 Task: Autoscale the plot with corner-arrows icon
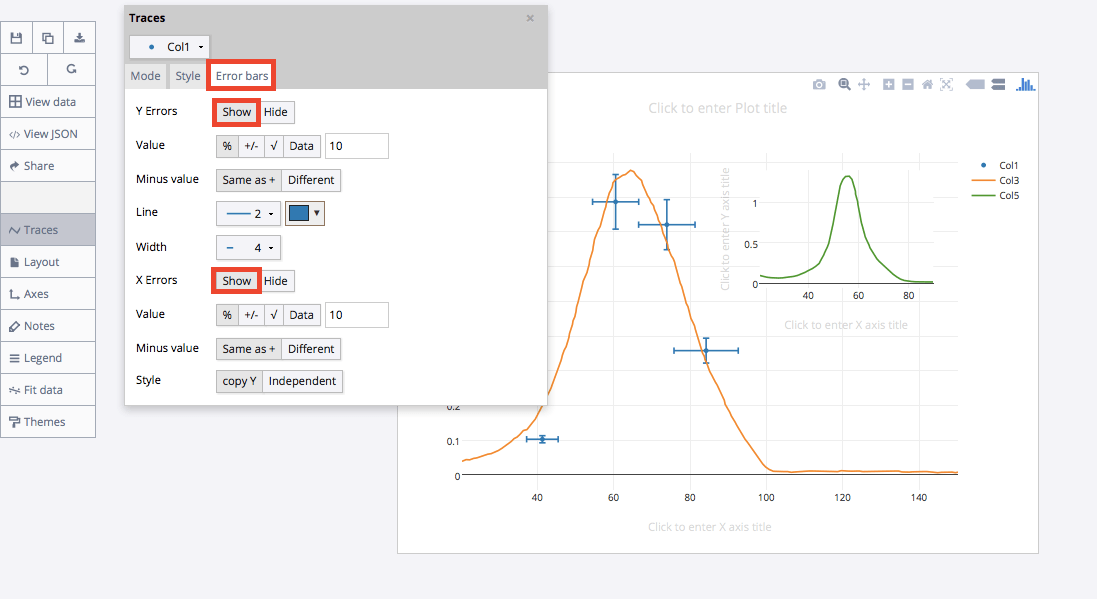947,85
